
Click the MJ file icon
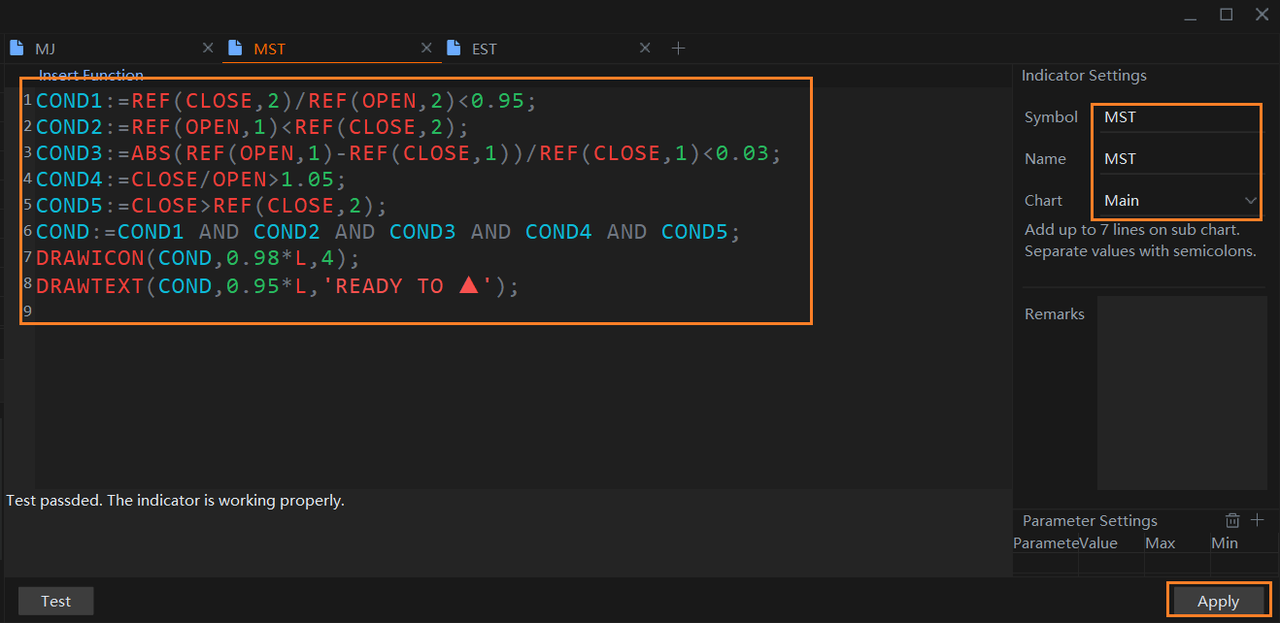pos(16,48)
